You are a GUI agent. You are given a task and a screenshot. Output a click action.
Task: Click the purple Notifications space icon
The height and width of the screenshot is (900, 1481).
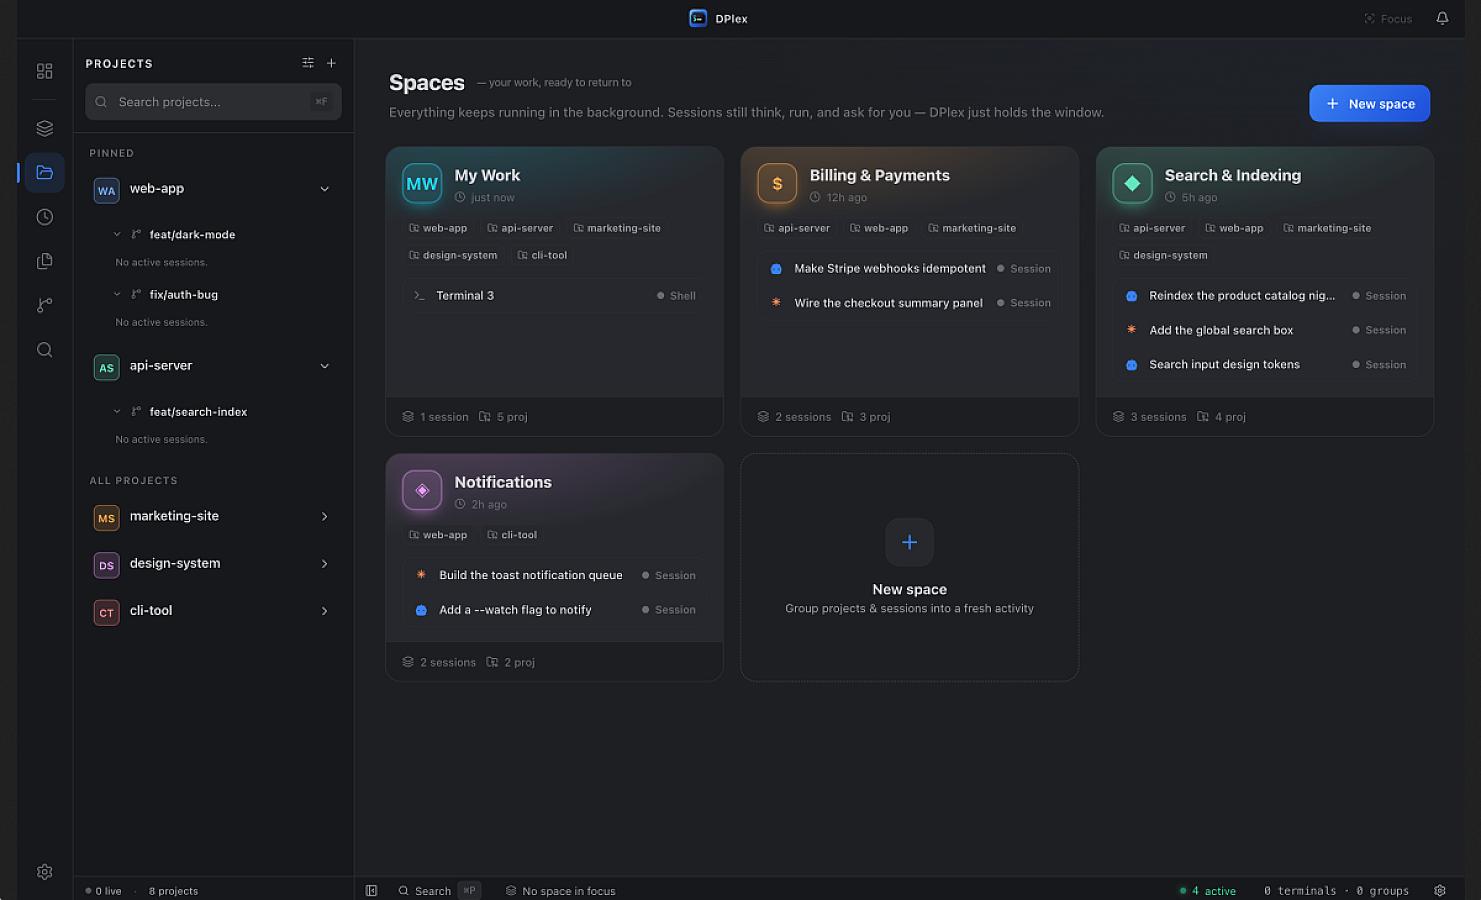[x=422, y=490]
